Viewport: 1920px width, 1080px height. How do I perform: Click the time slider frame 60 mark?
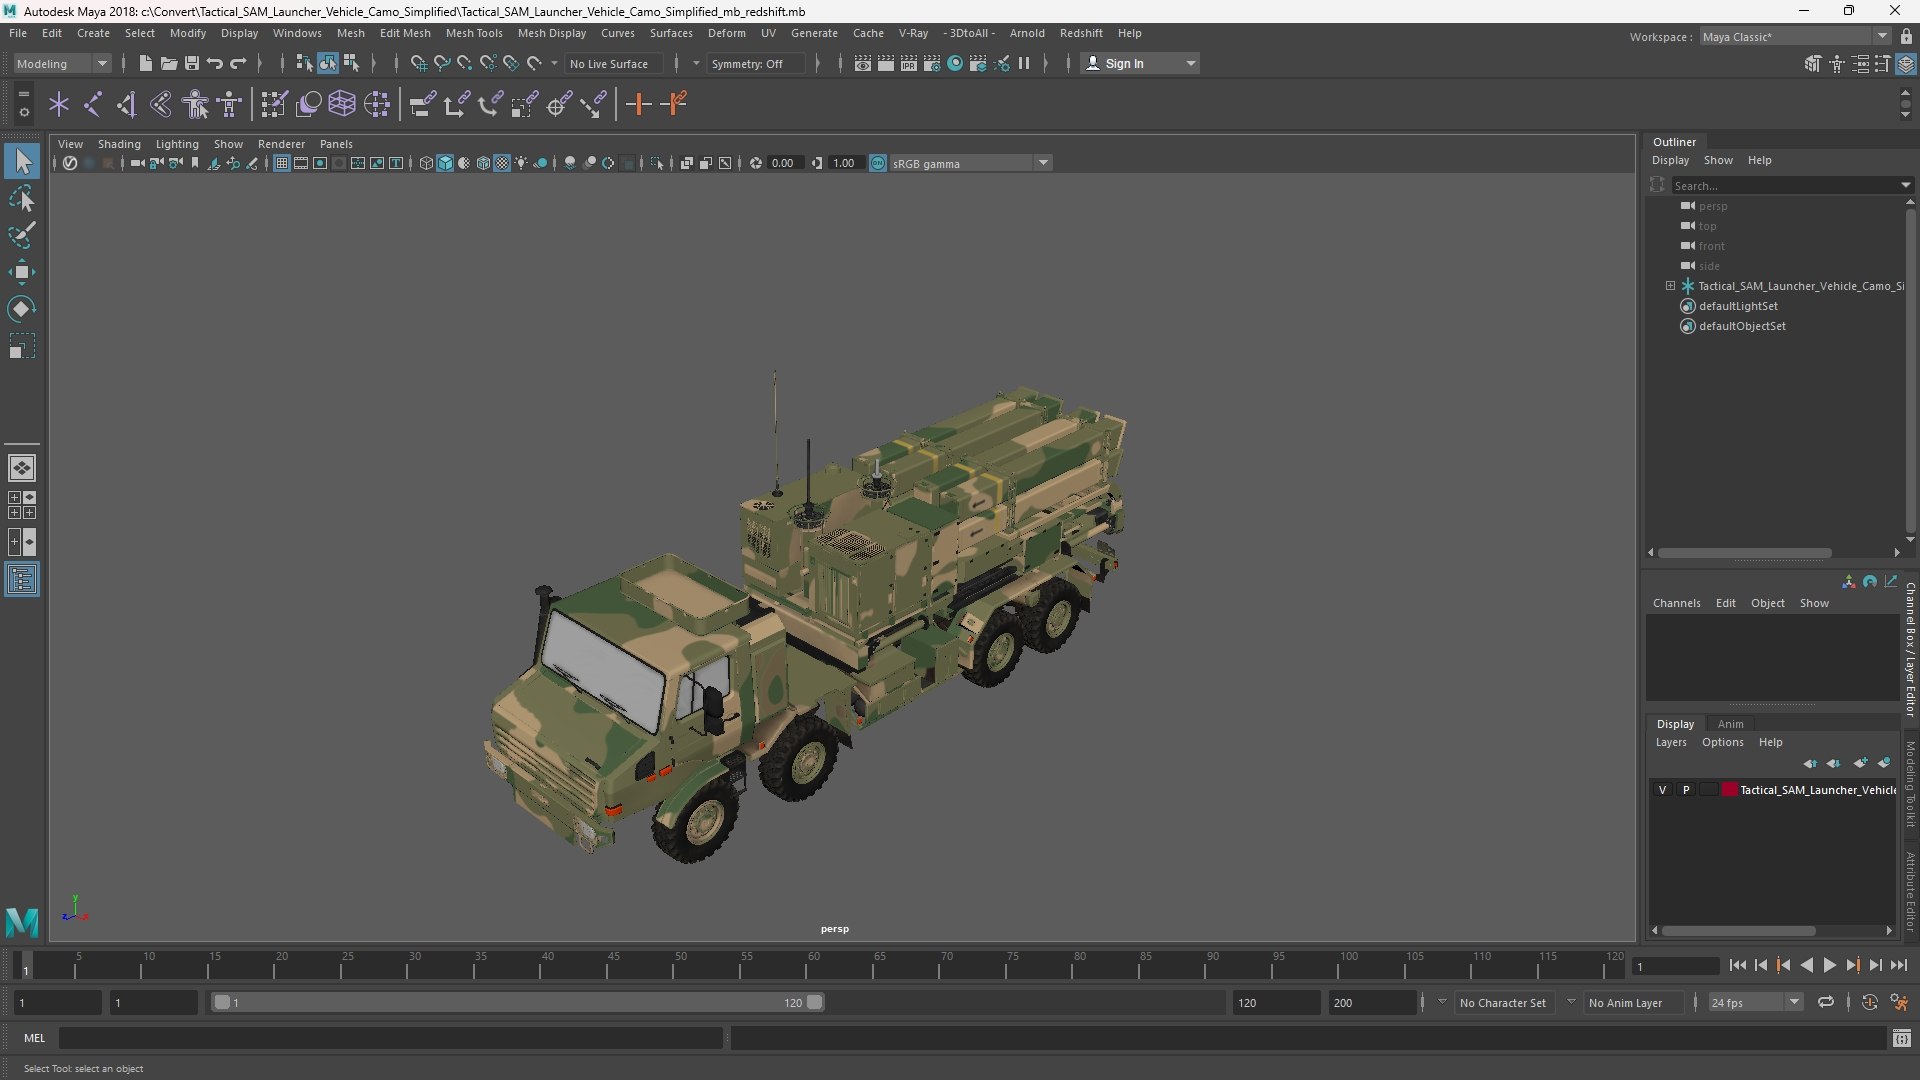click(813, 963)
